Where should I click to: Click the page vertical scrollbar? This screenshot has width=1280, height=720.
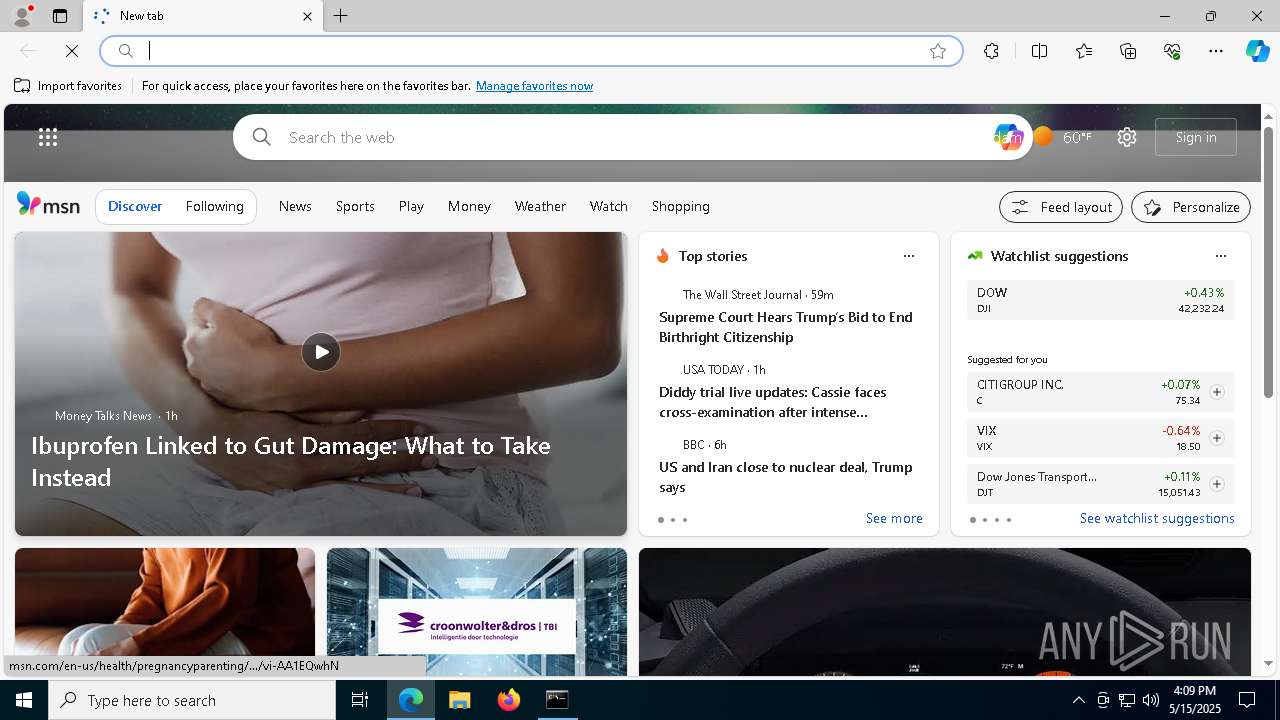pos(1268,263)
